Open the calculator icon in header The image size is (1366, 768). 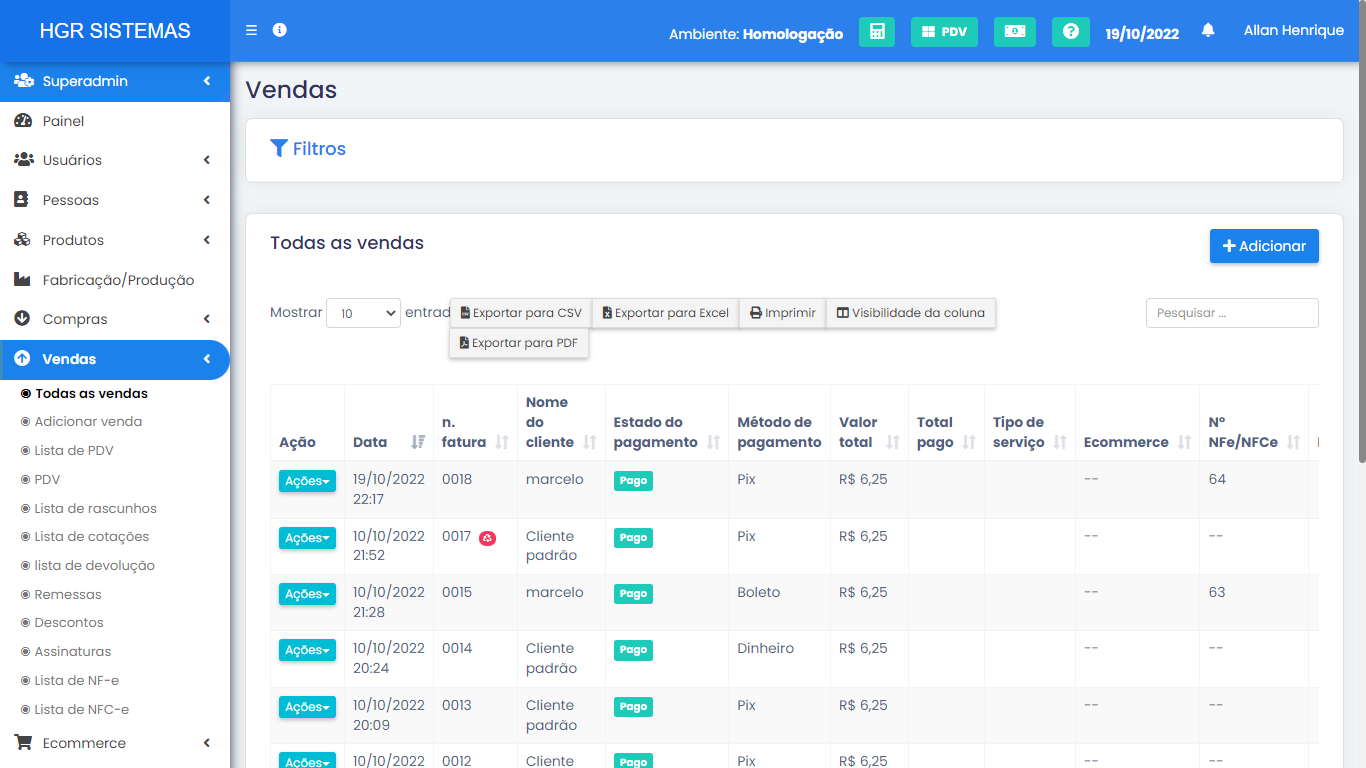point(876,32)
